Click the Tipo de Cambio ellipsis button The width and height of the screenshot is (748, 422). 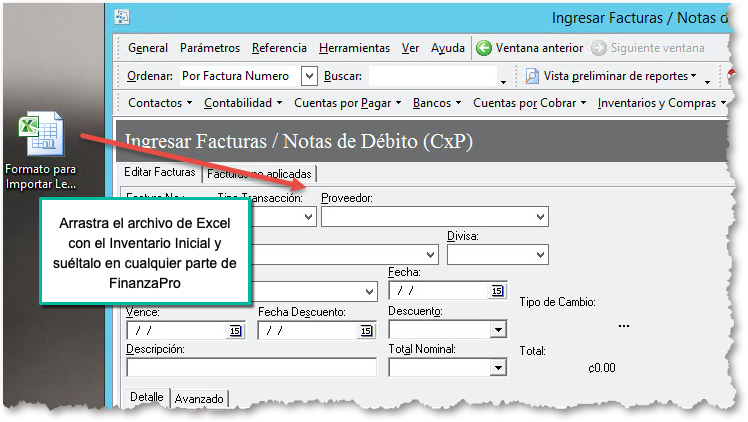623,326
